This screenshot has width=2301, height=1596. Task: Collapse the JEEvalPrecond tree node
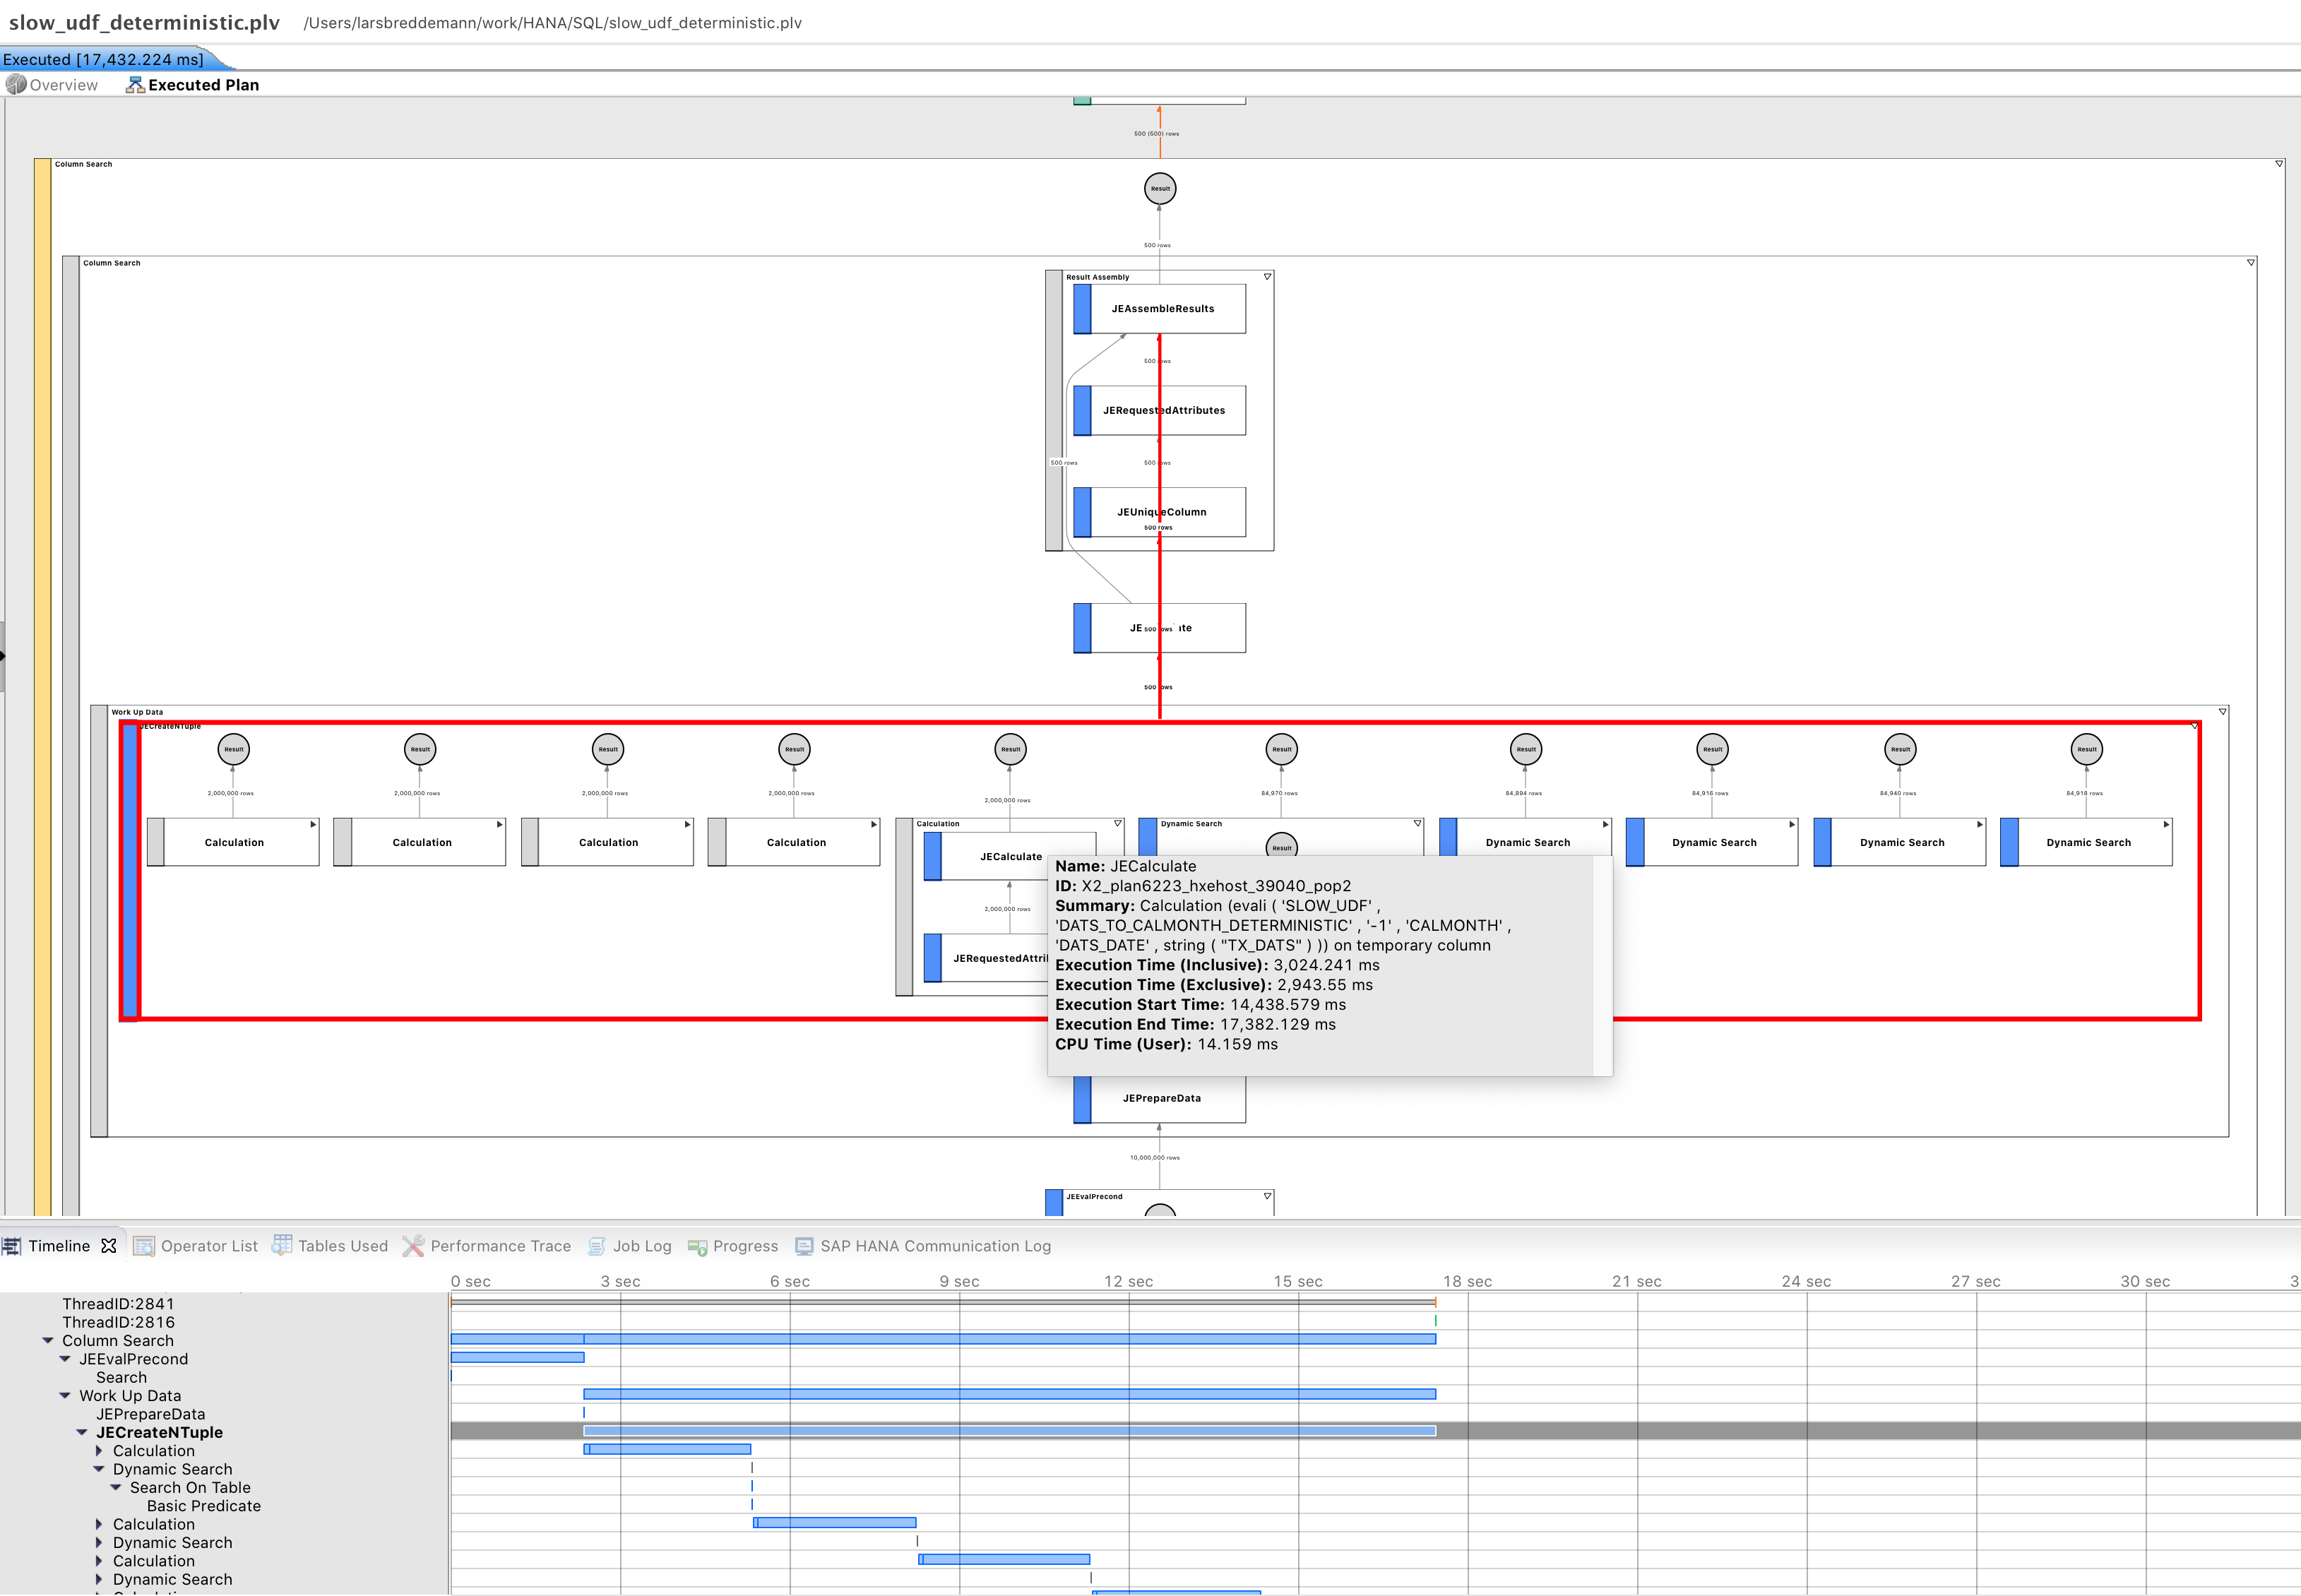pos(65,1359)
